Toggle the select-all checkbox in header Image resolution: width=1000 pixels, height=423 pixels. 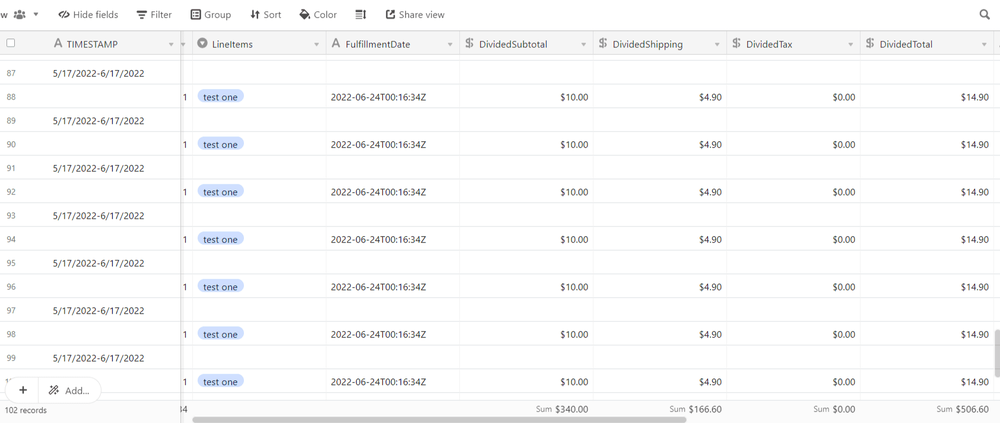pos(10,43)
